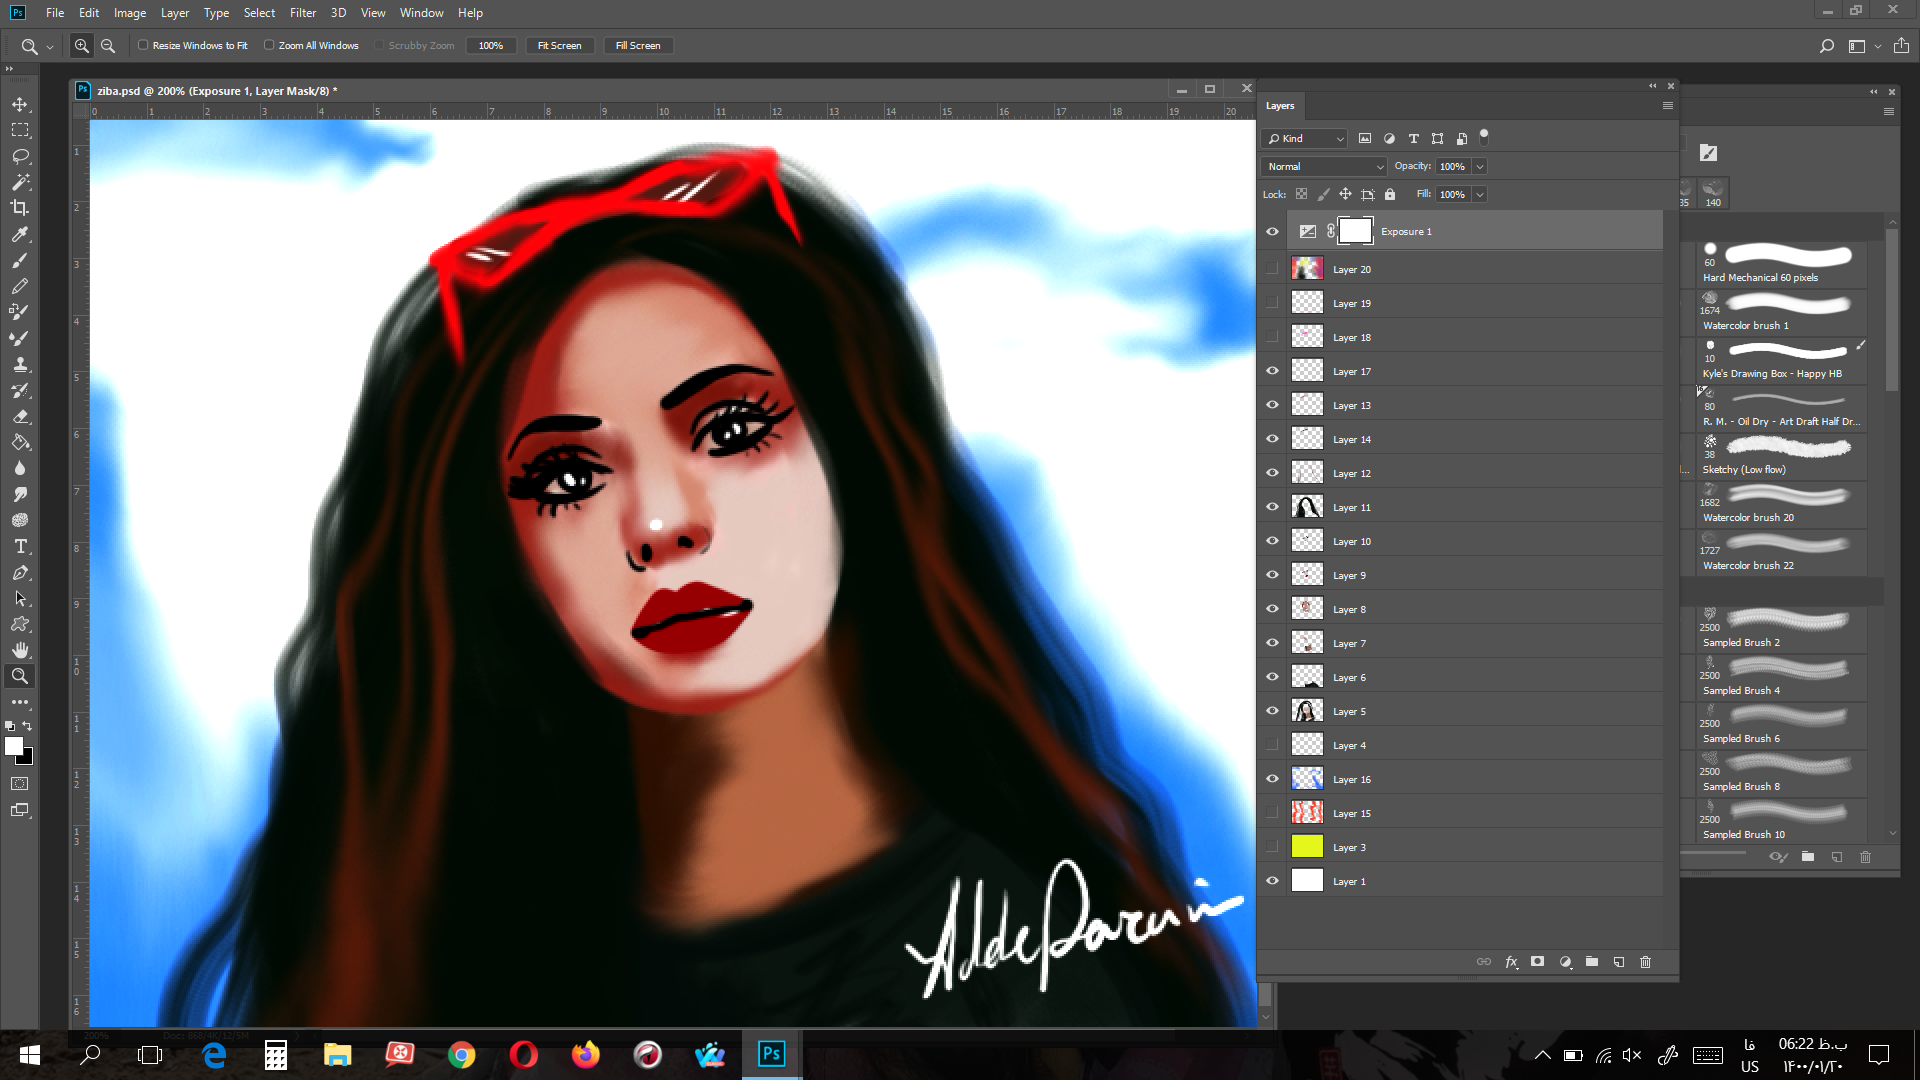Open the Image menu

tap(130, 13)
